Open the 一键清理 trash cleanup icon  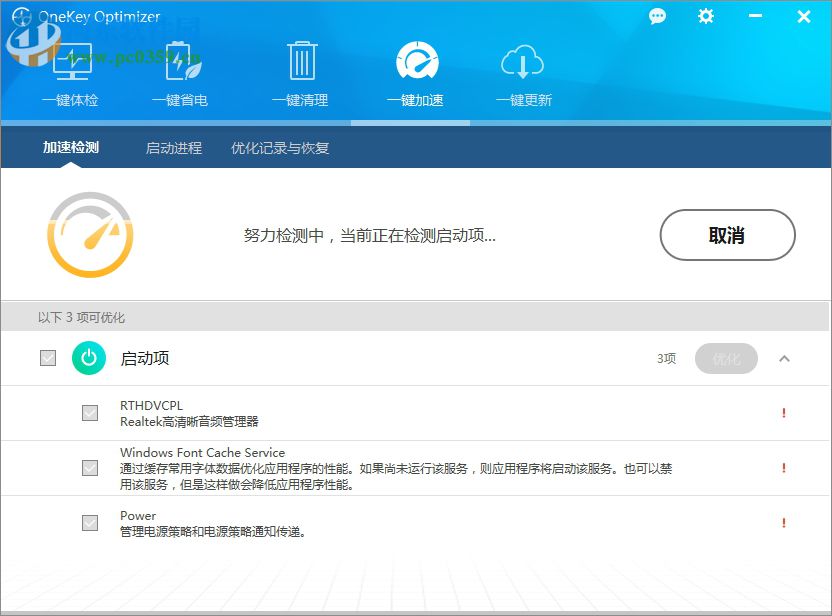point(299,62)
